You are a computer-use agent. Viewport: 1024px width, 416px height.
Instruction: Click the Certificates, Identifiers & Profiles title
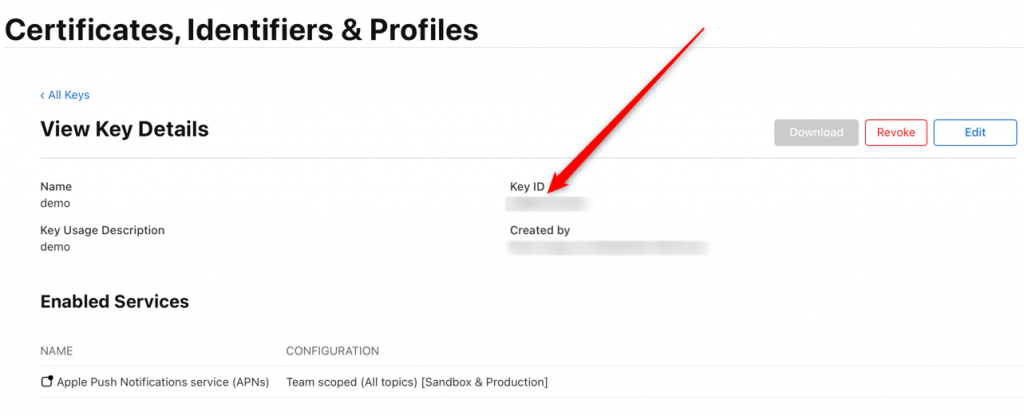tap(242, 29)
